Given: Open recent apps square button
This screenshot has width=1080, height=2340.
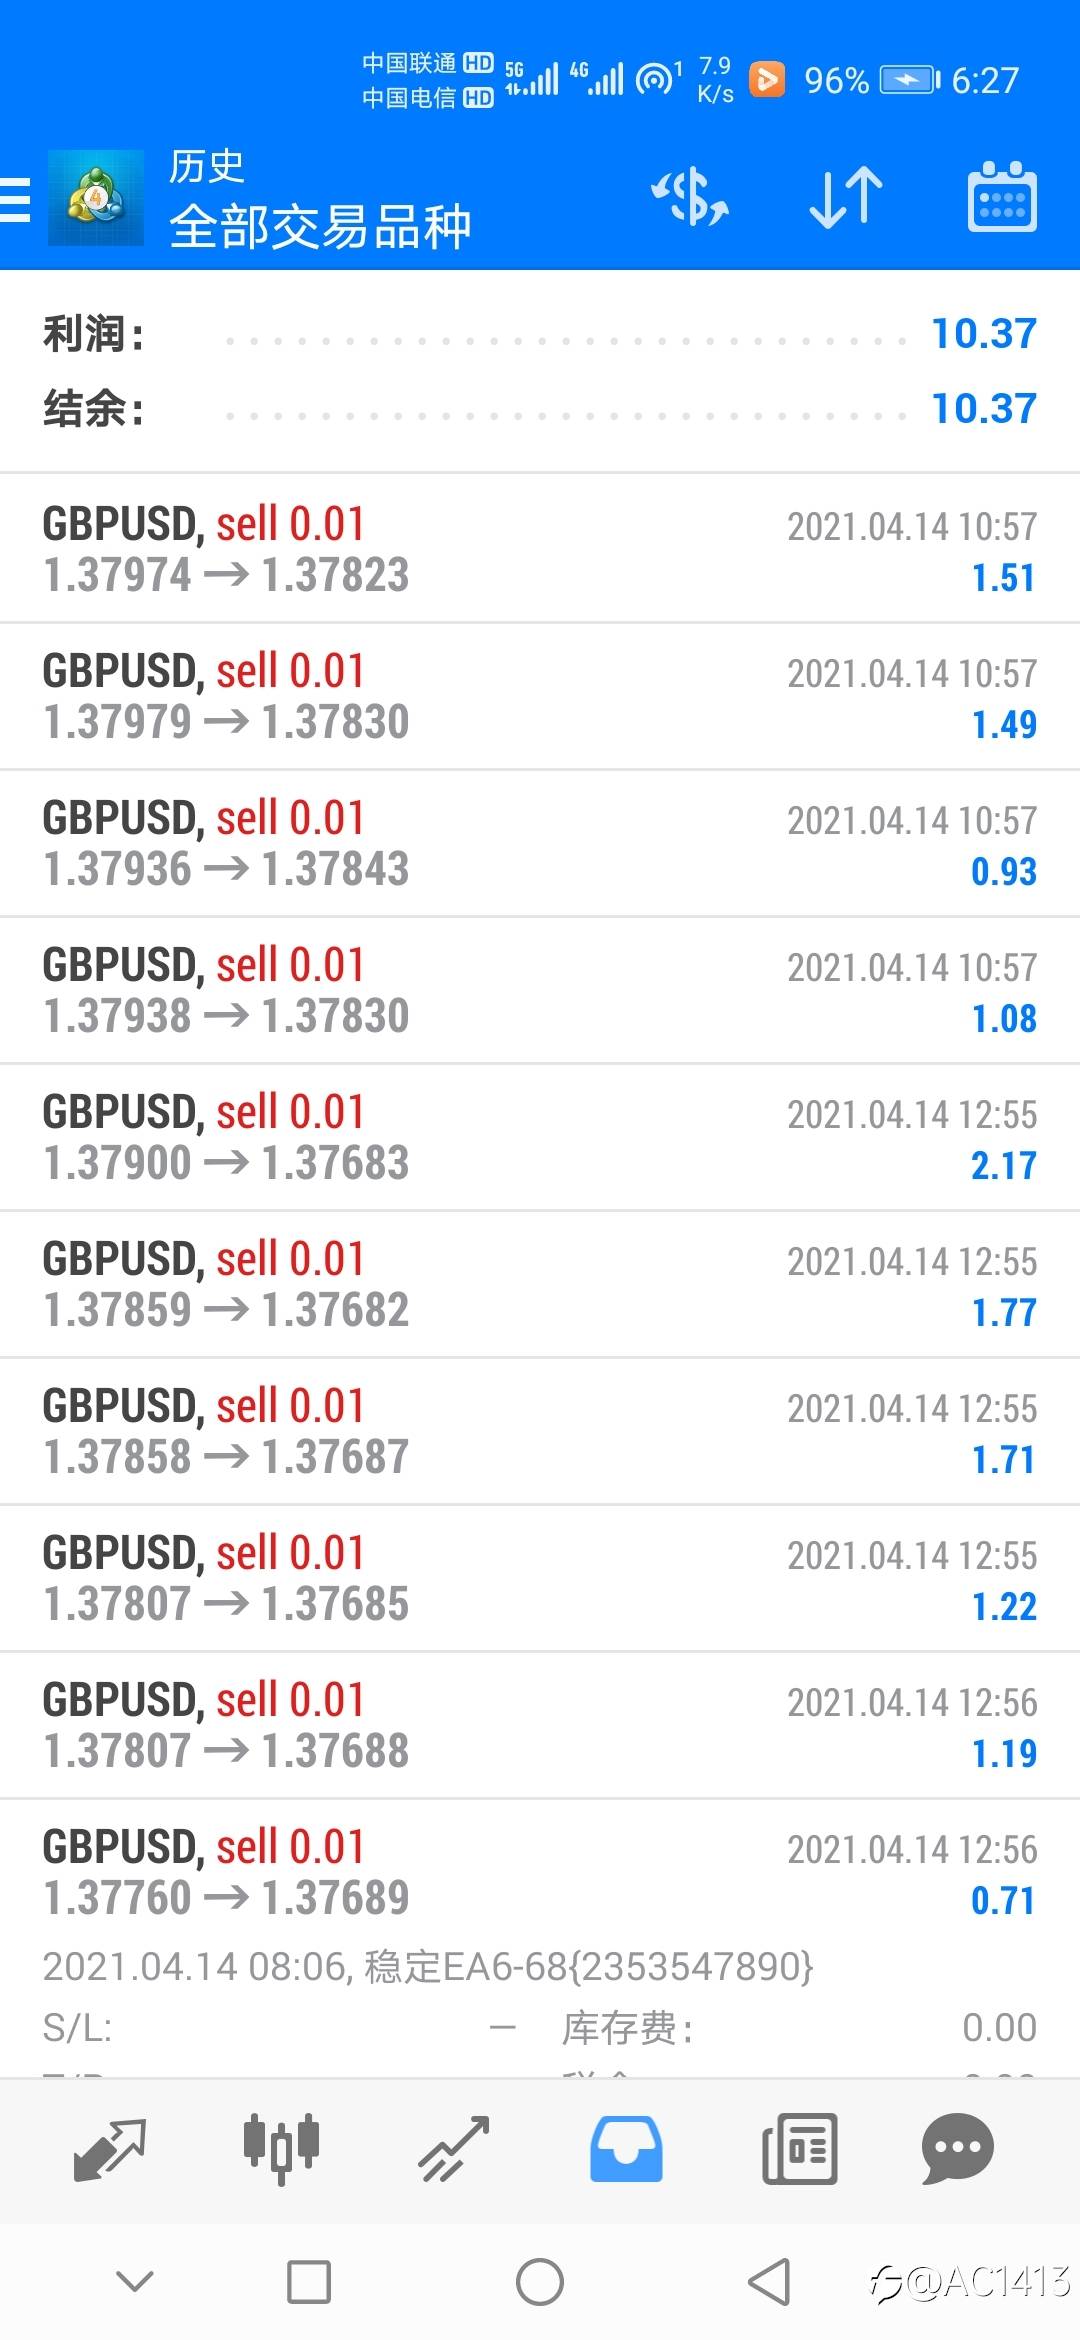Looking at the screenshot, I should coord(309,2283).
